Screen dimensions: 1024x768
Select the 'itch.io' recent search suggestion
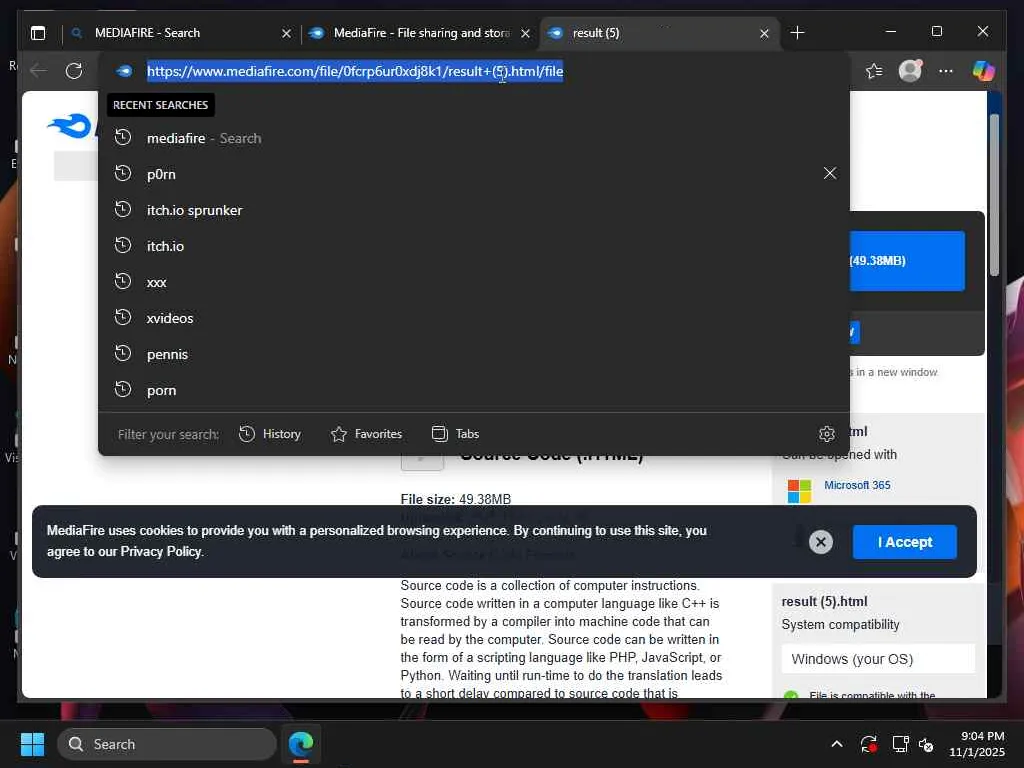(473, 246)
